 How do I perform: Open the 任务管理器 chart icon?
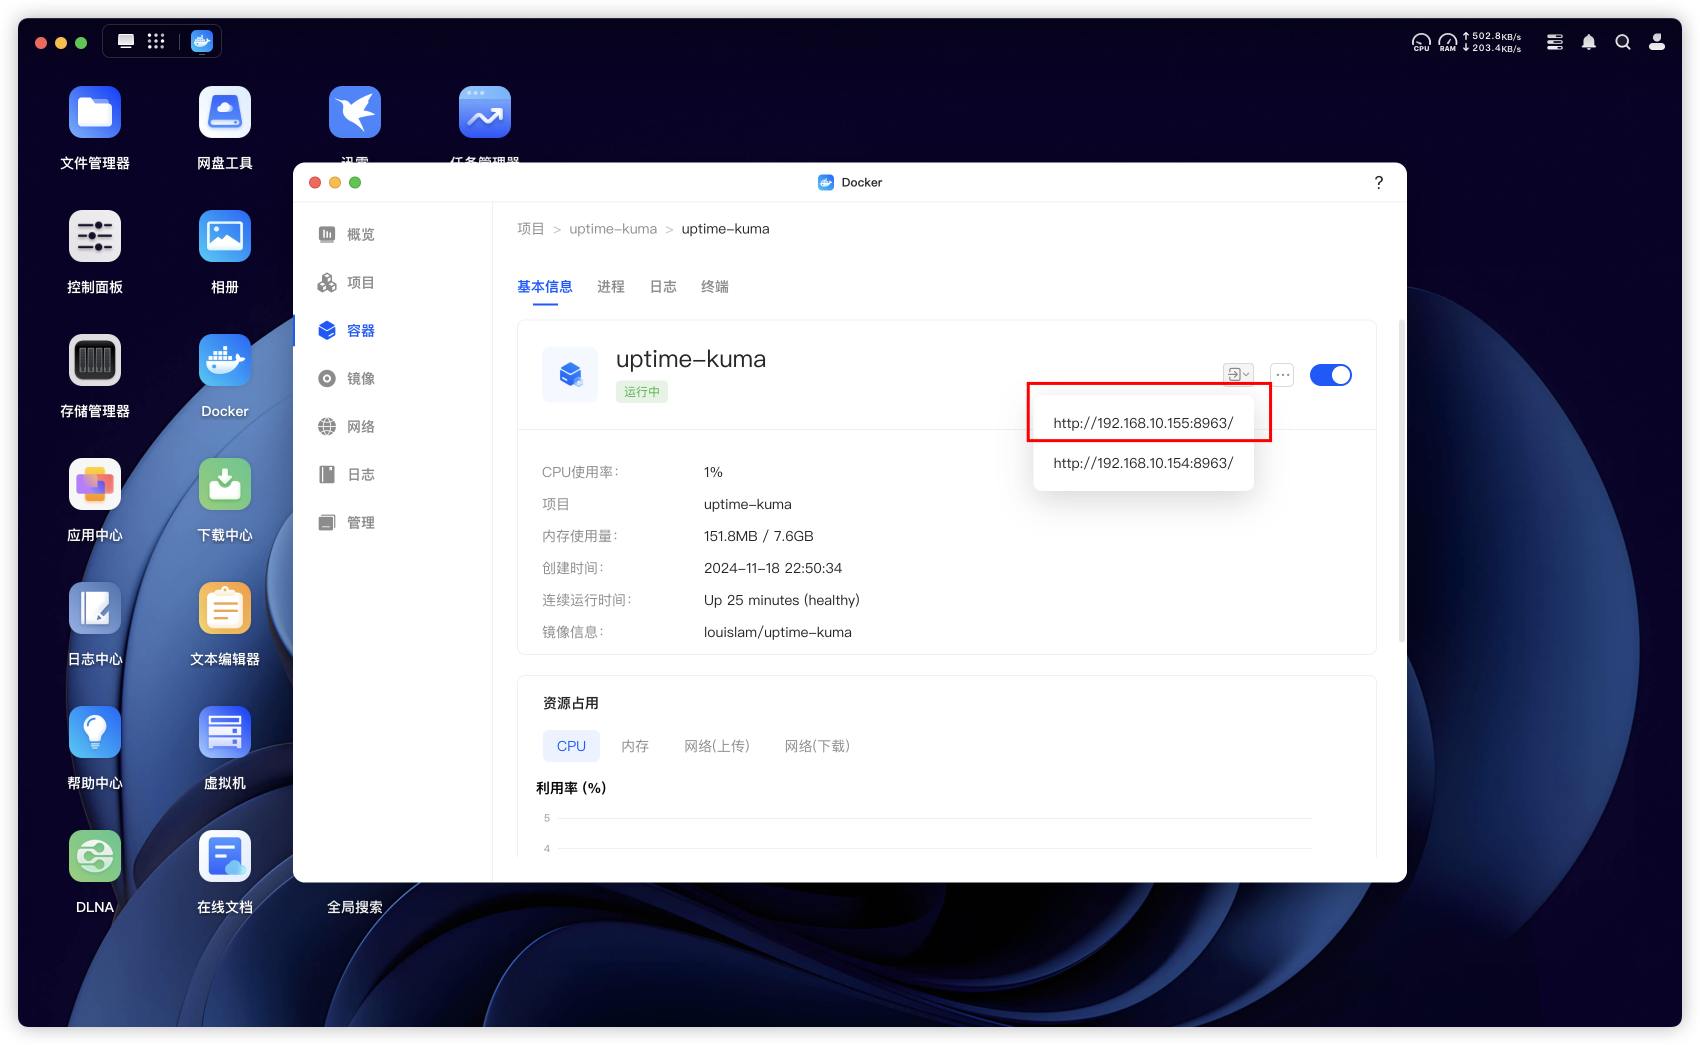[485, 112]
